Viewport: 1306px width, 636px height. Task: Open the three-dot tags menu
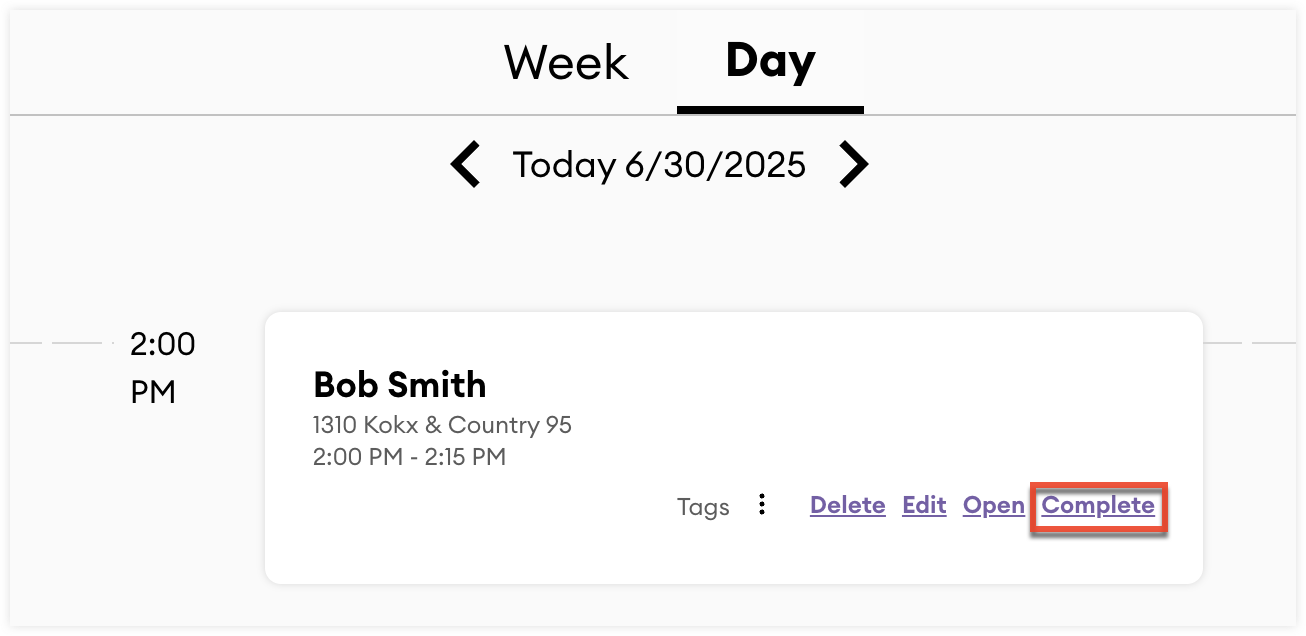(x=762, y=505)
